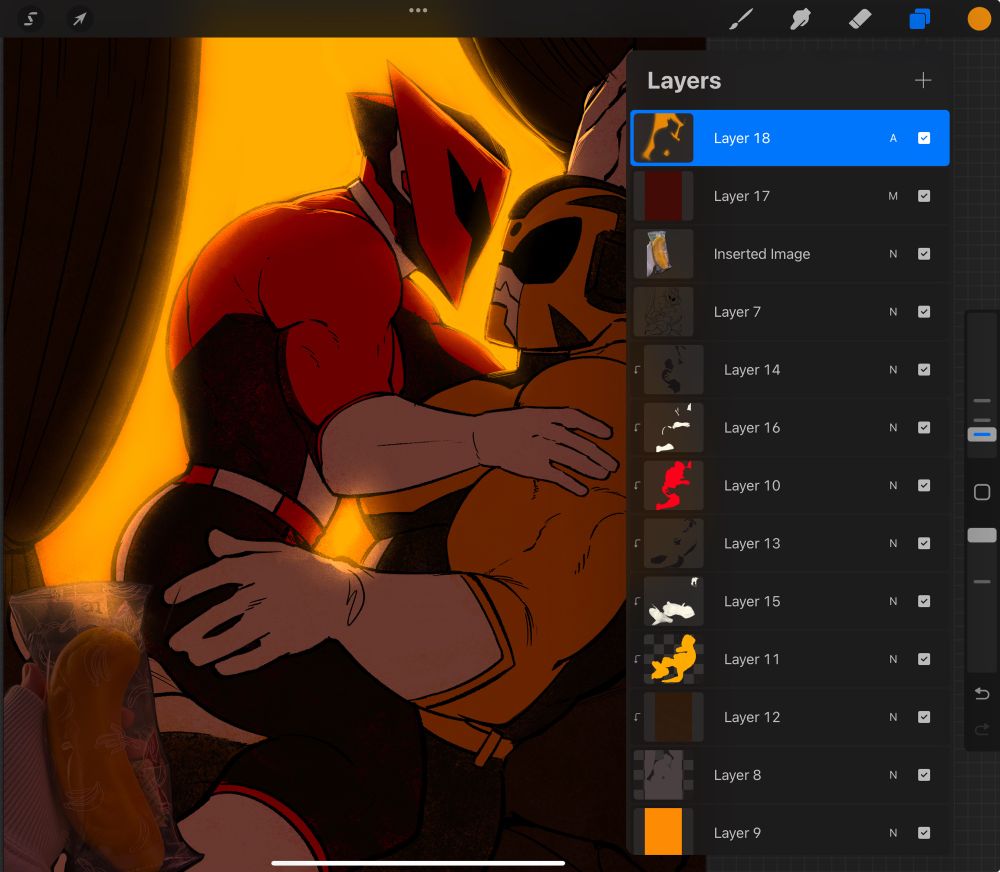The image size is (1000, 872).
Task: Tap the home indicator bar
Action: click(418, 863)
